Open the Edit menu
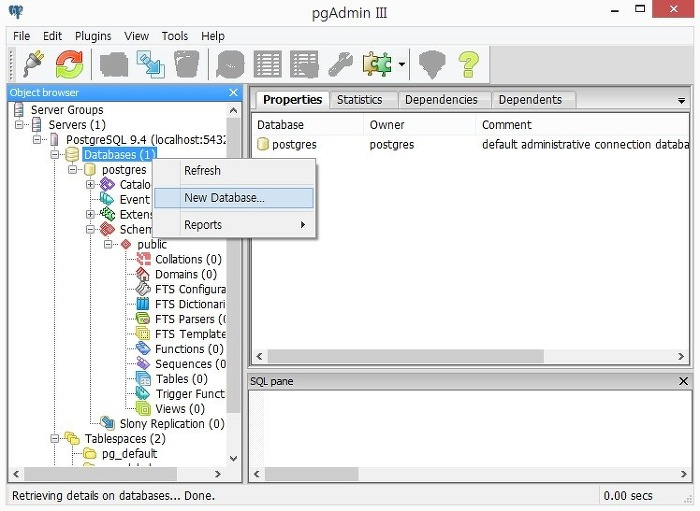The width and height of the screenshot is (700, 511). point(52,36)
